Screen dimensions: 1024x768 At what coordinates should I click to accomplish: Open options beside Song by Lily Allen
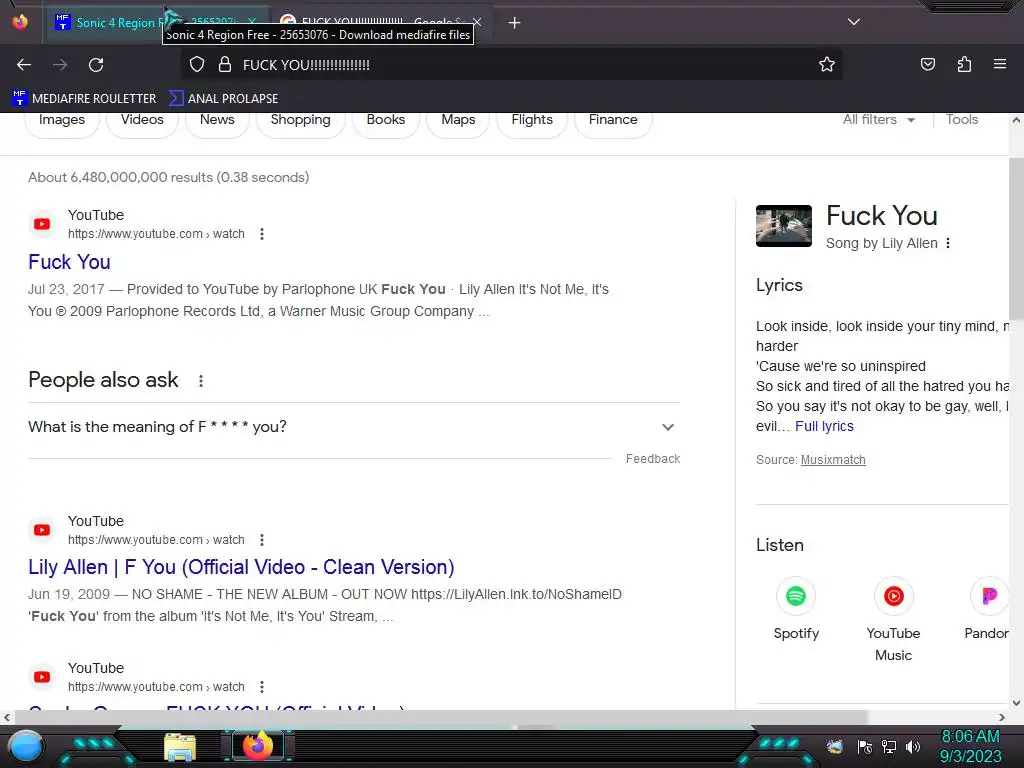[x=948, y=243]
